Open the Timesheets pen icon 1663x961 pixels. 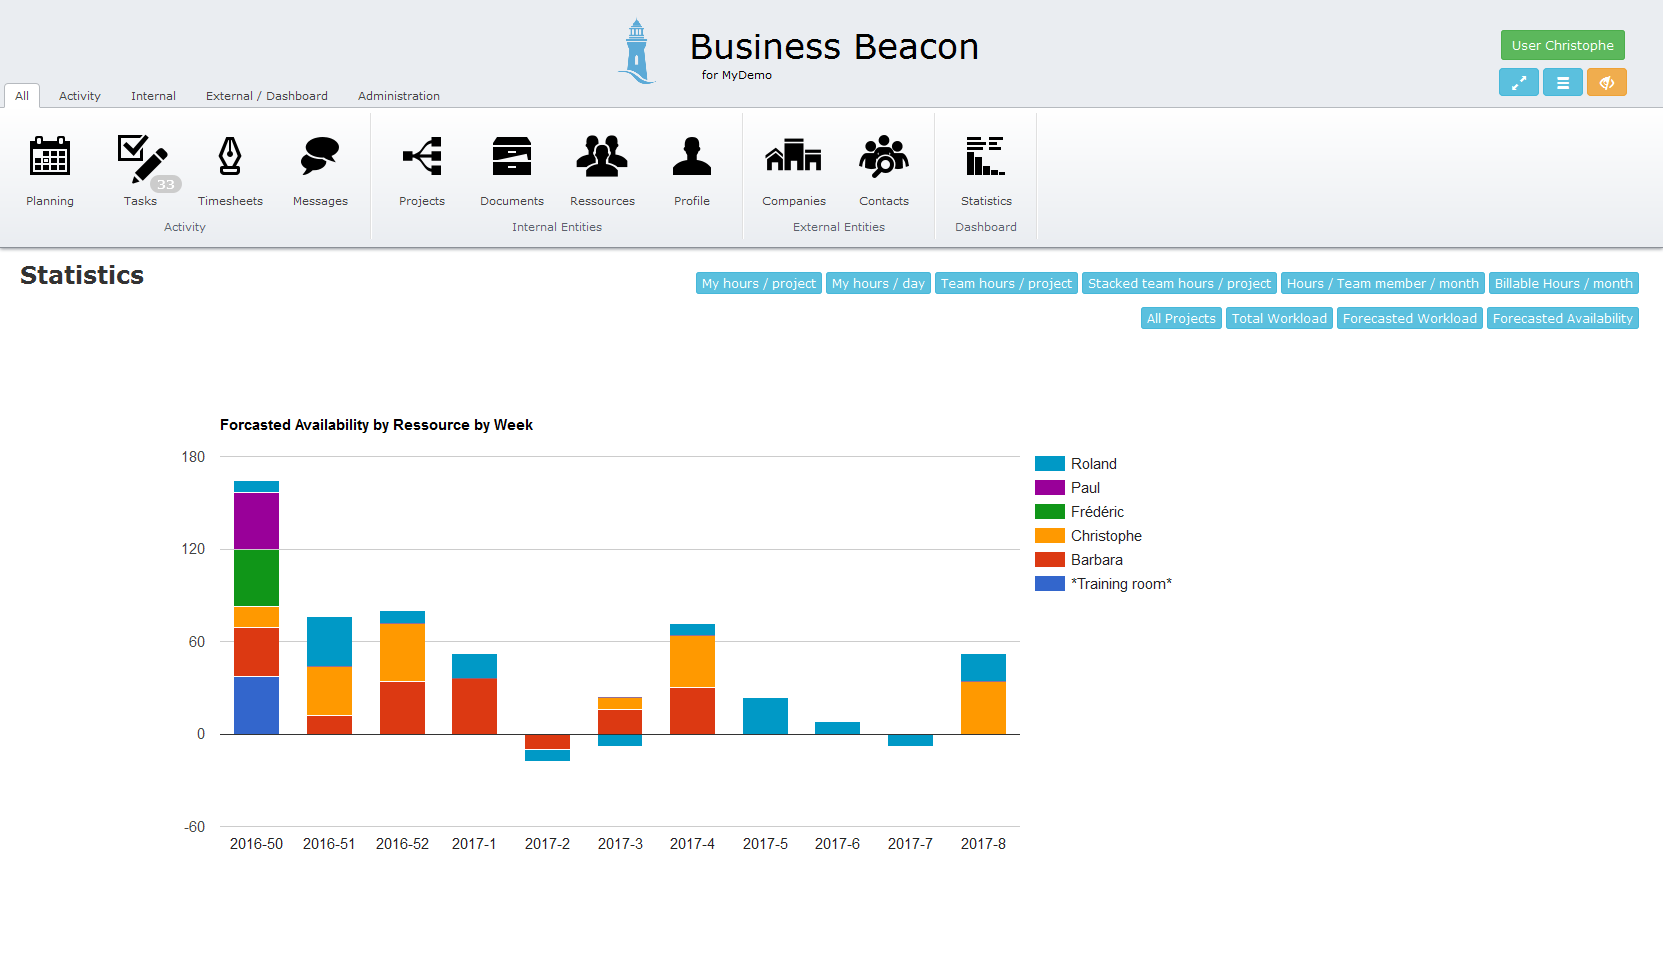[230, 159]
